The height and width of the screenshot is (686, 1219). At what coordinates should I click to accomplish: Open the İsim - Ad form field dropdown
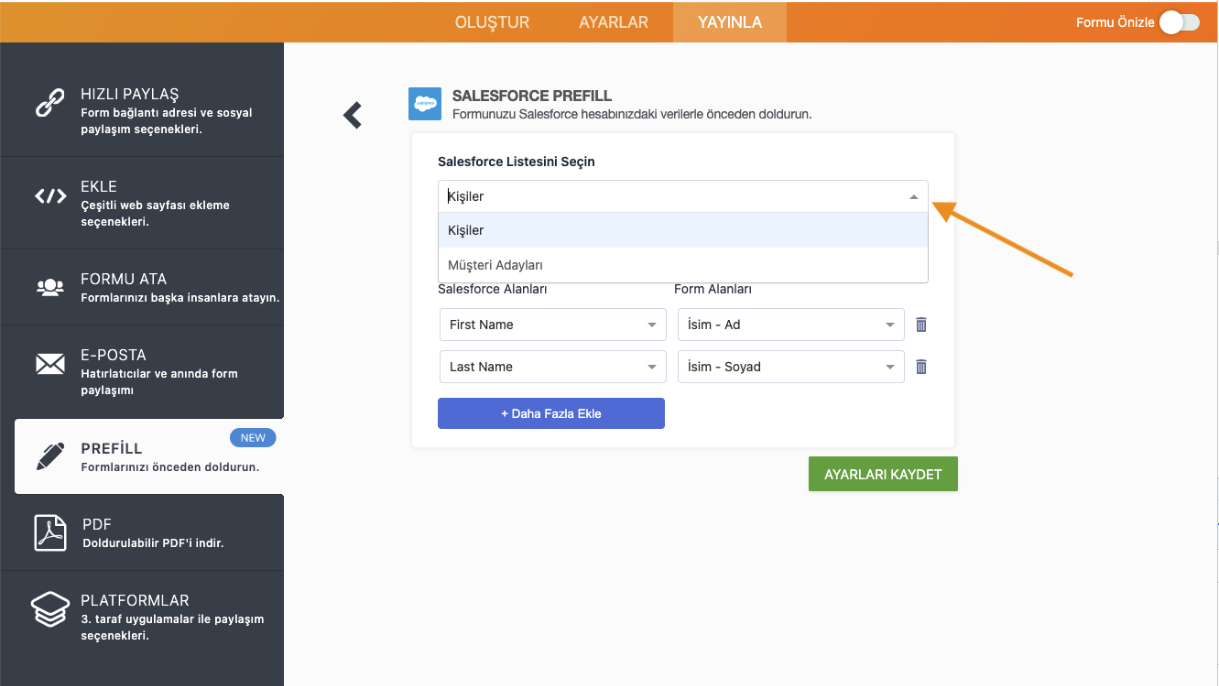[x=790, y=325]
